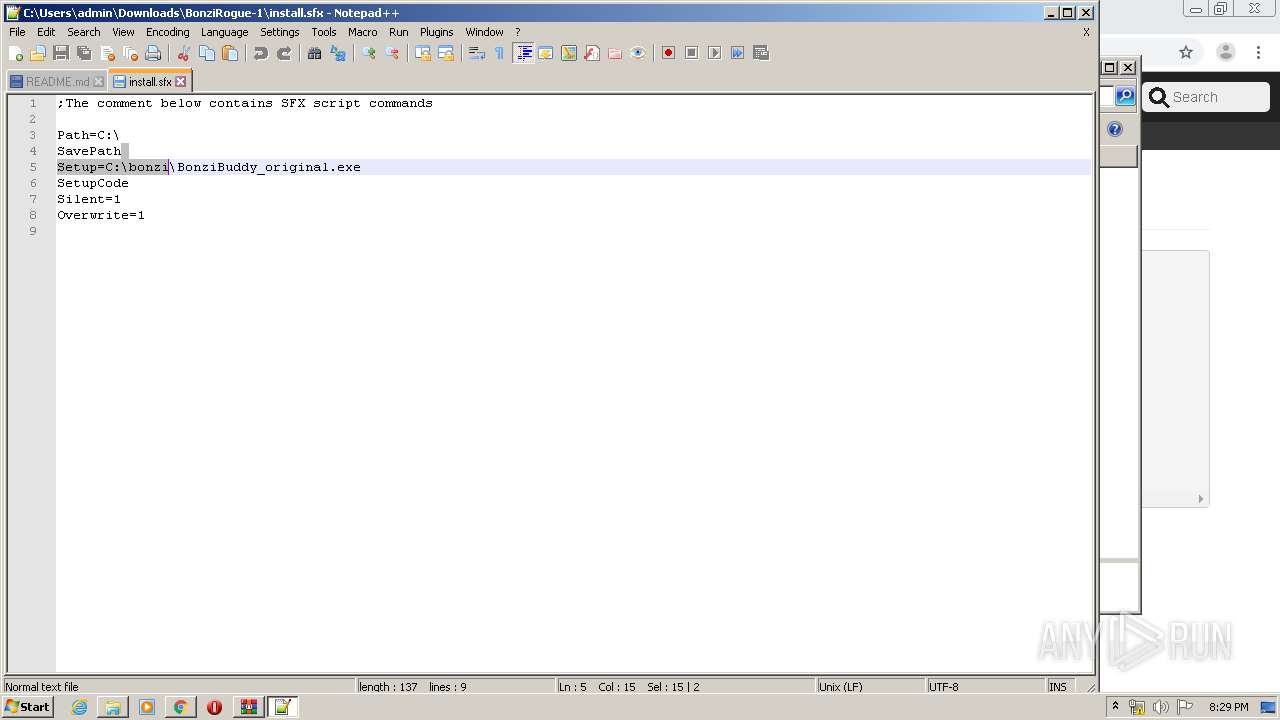The width and height of the screenshot is (1280, 720).
Task: Click the INS insert mode indicator
Action: [1058, 686]
